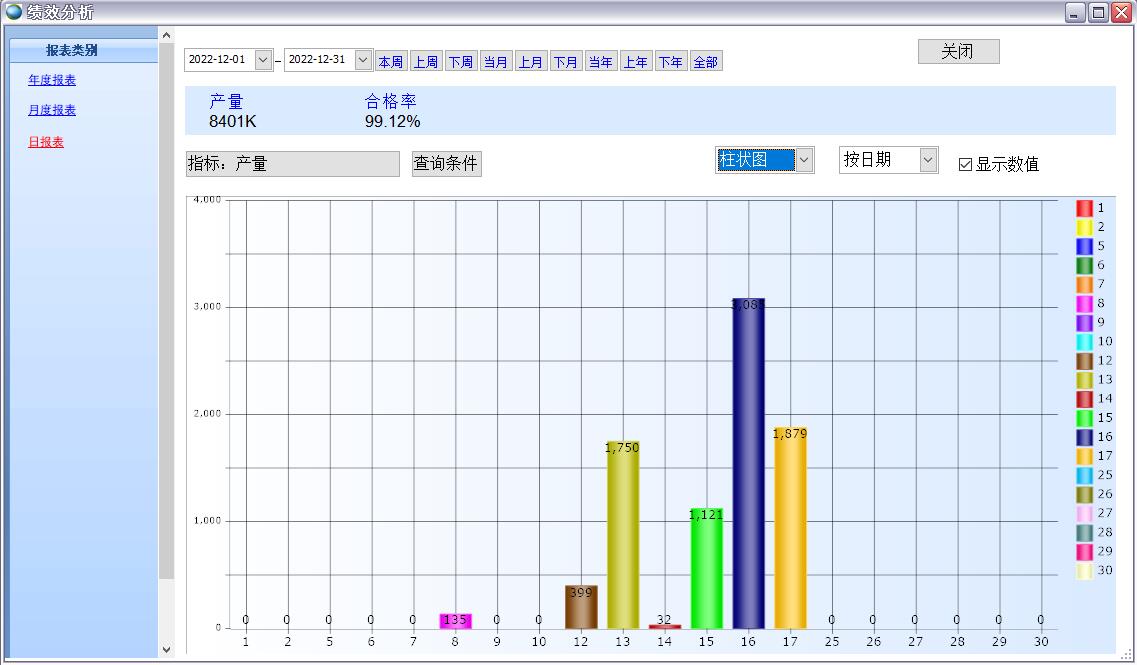
Task: Choose the 当年 date shortcut
Action: point(600,62)
